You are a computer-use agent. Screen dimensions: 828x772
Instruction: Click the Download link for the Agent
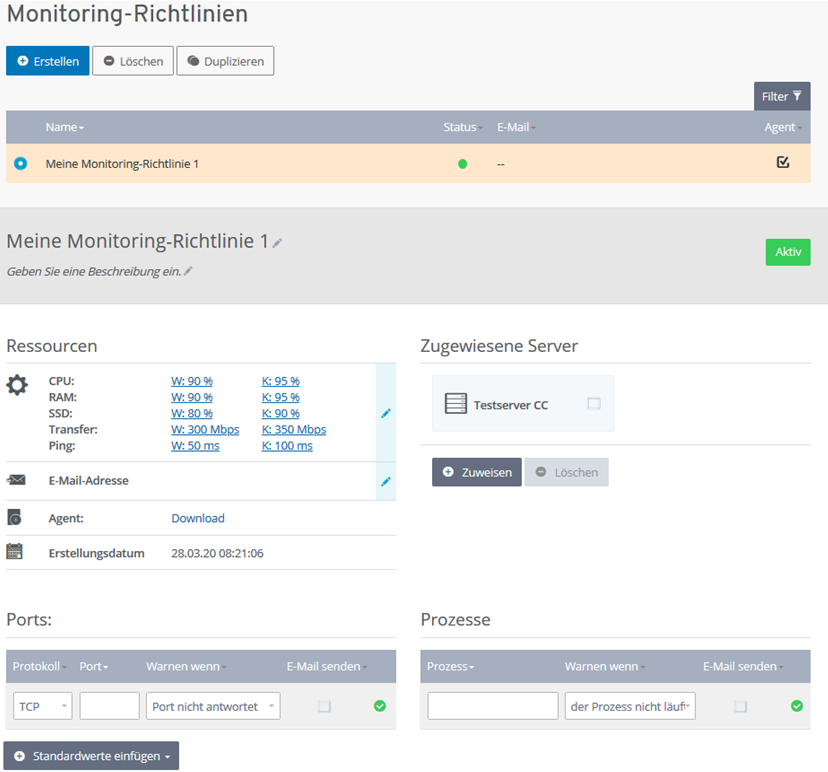click(x=197, y=518)
